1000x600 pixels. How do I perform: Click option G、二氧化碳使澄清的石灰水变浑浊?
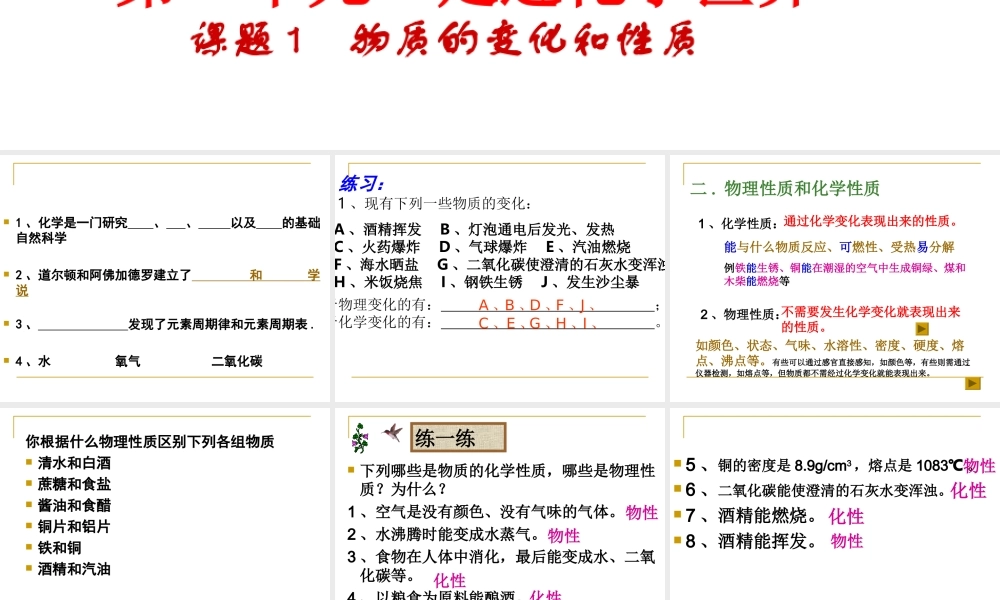551,264
